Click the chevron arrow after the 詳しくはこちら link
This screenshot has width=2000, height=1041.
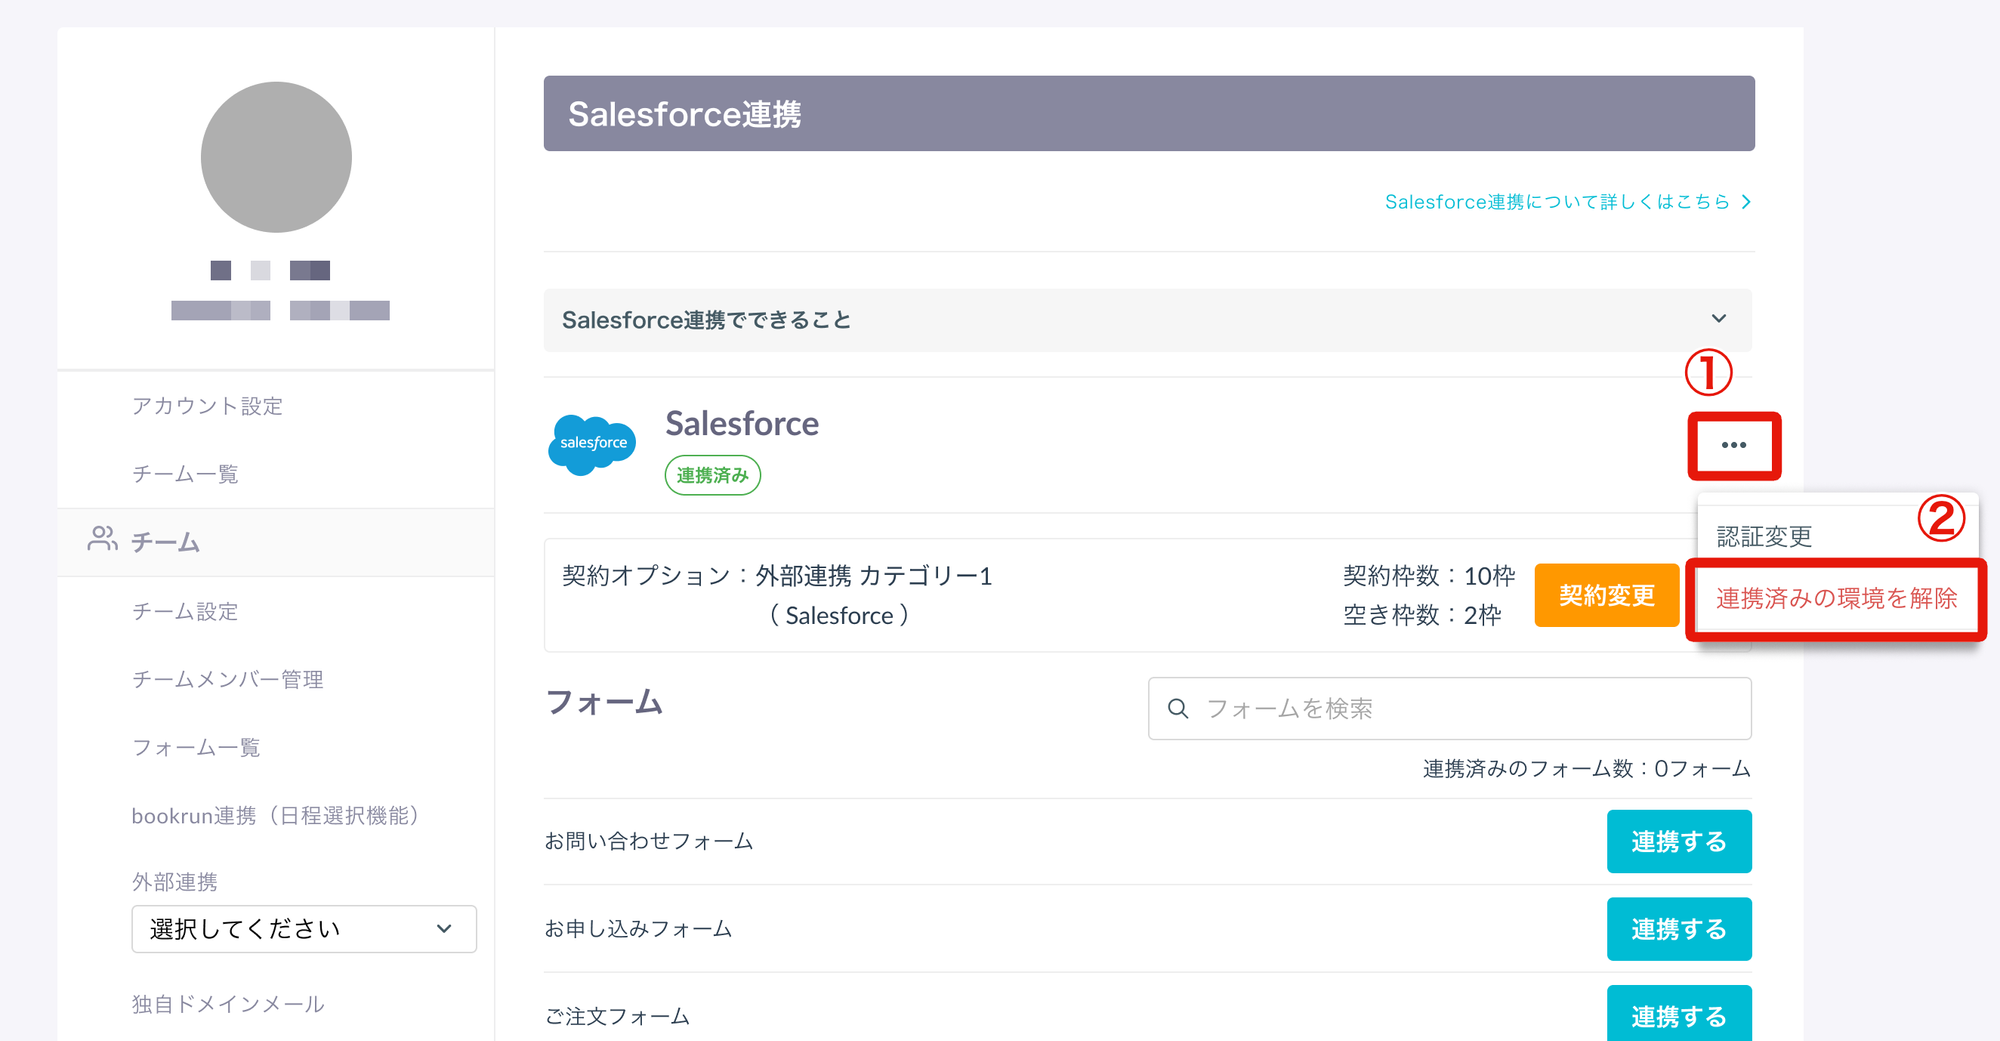pos(1746,202)
